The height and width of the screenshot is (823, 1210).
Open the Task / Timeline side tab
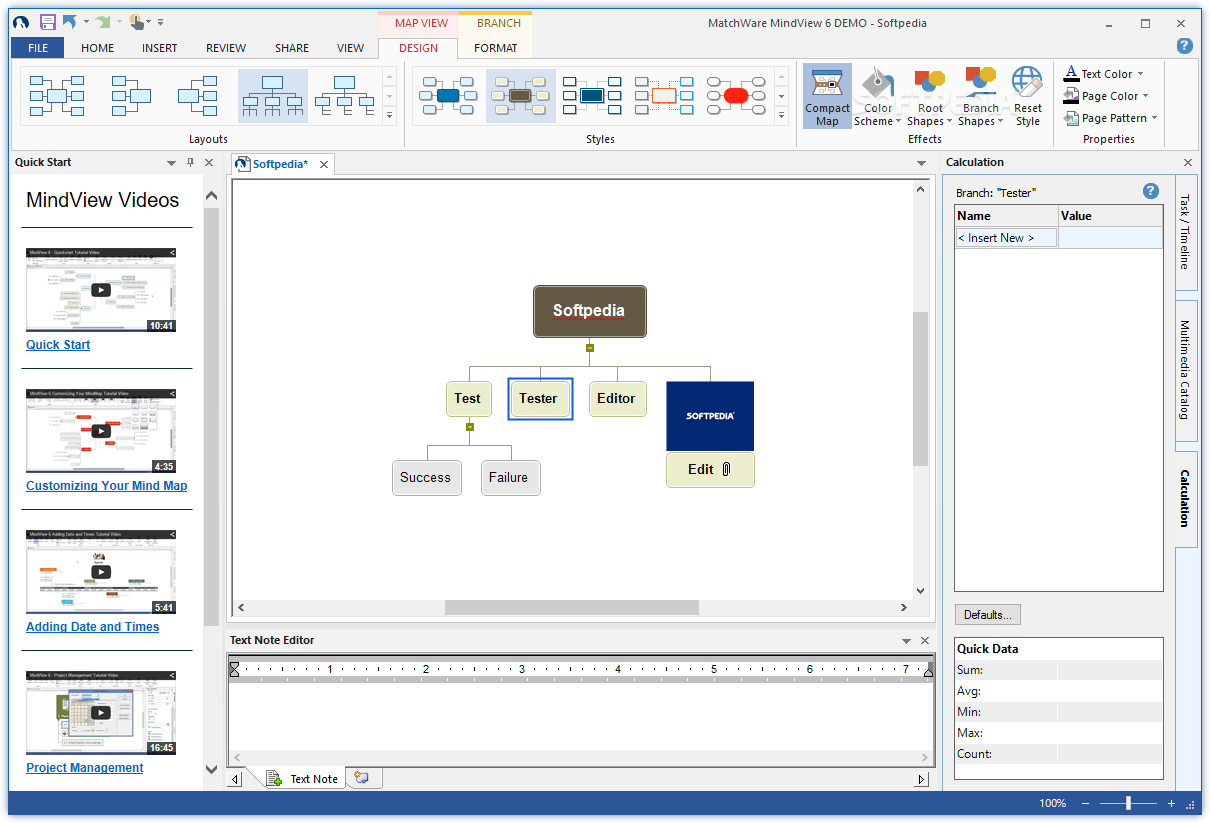(x=1185, y=232)
